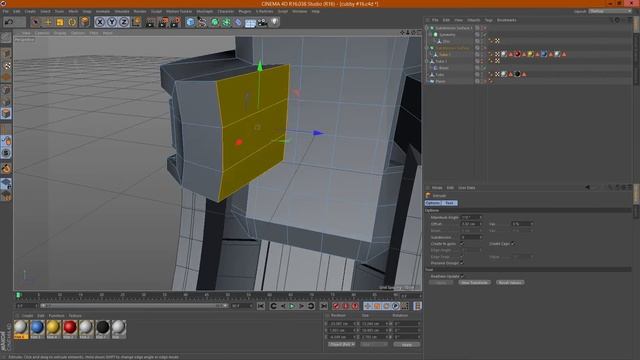The height and width of the screenshot is (360, 640).
Task: Click the green generator (Subdivision Surface) icon
Action: click(215, 22)
